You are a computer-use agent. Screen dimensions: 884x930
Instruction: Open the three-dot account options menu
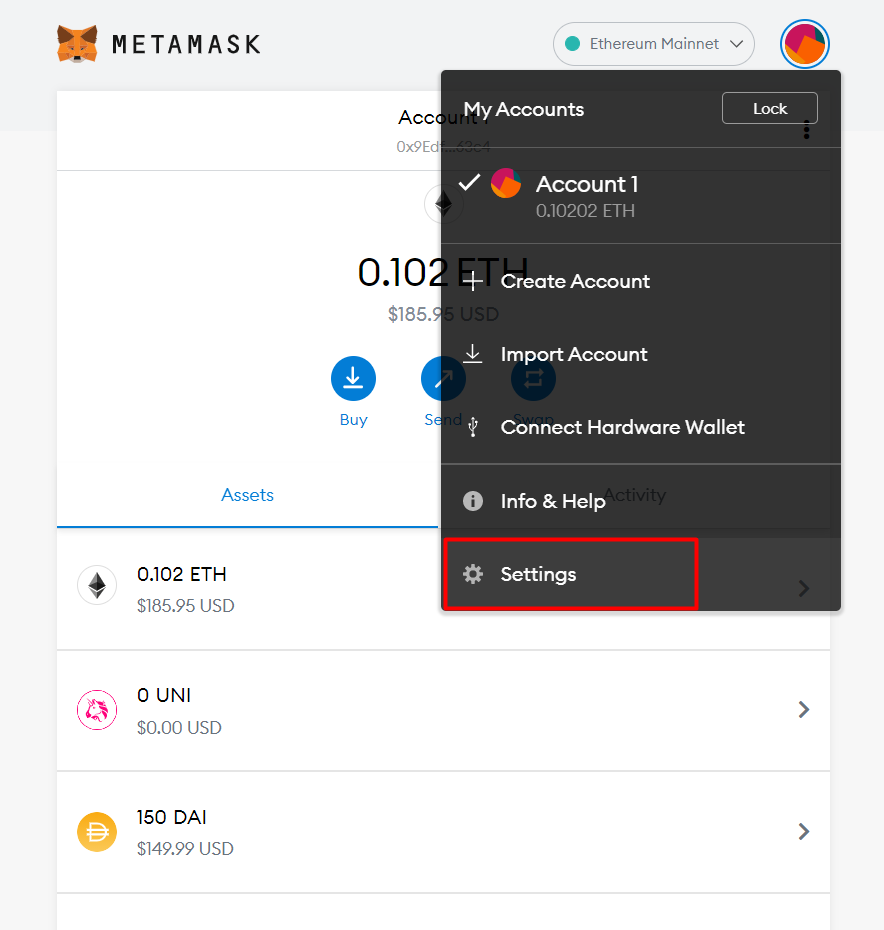tap(806, 130)
